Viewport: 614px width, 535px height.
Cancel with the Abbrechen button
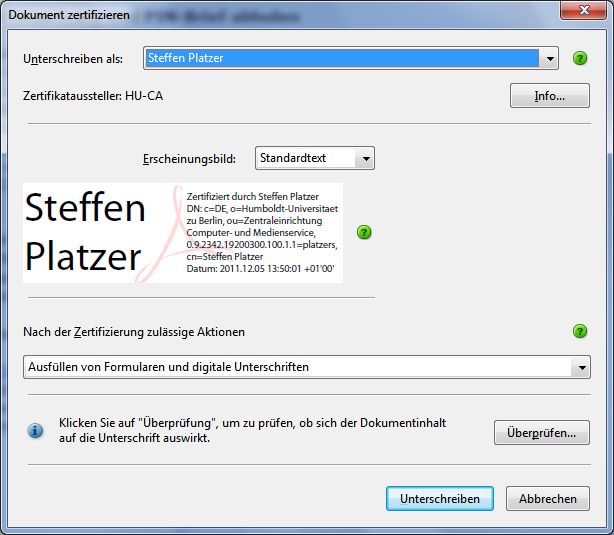point(548,498)
